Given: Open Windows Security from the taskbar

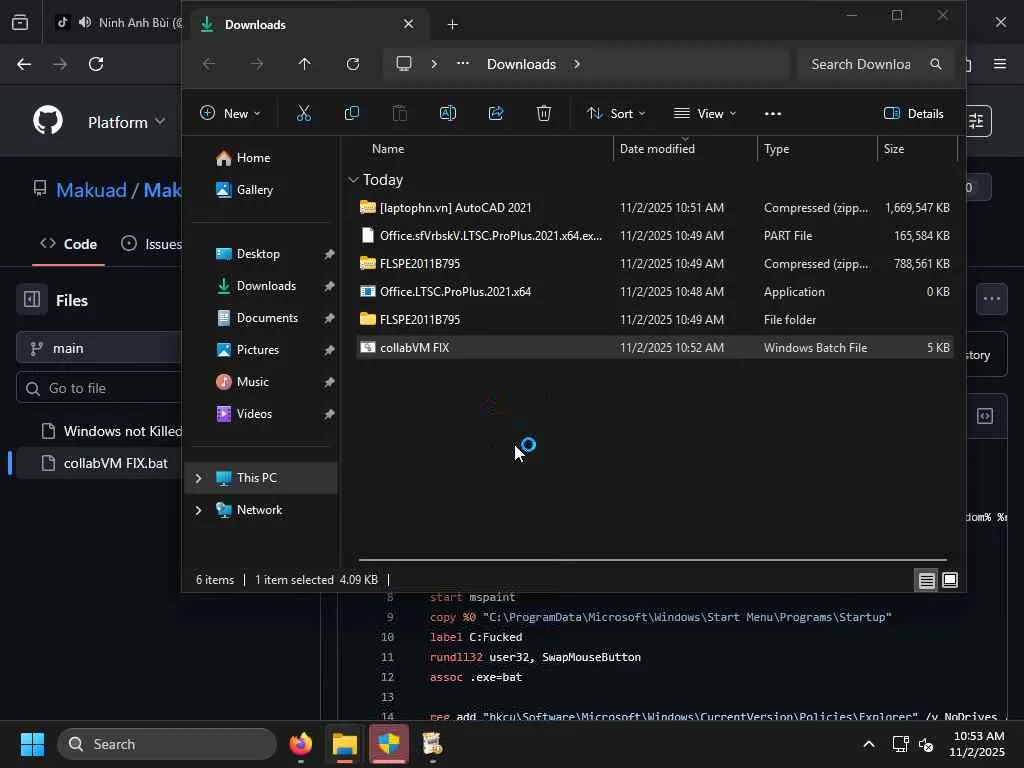Looking at the screenshot, I should tap(389, 744).
